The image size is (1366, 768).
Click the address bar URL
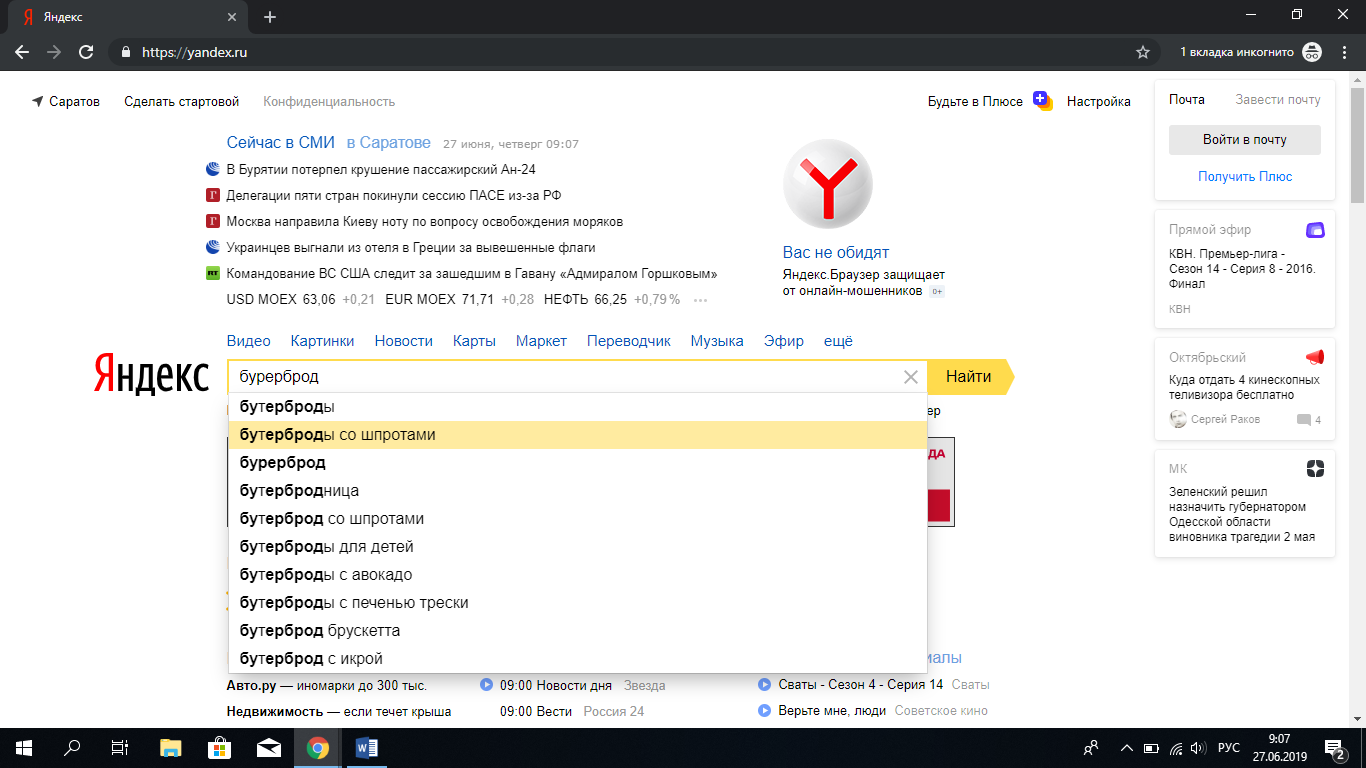click(194, 52)
